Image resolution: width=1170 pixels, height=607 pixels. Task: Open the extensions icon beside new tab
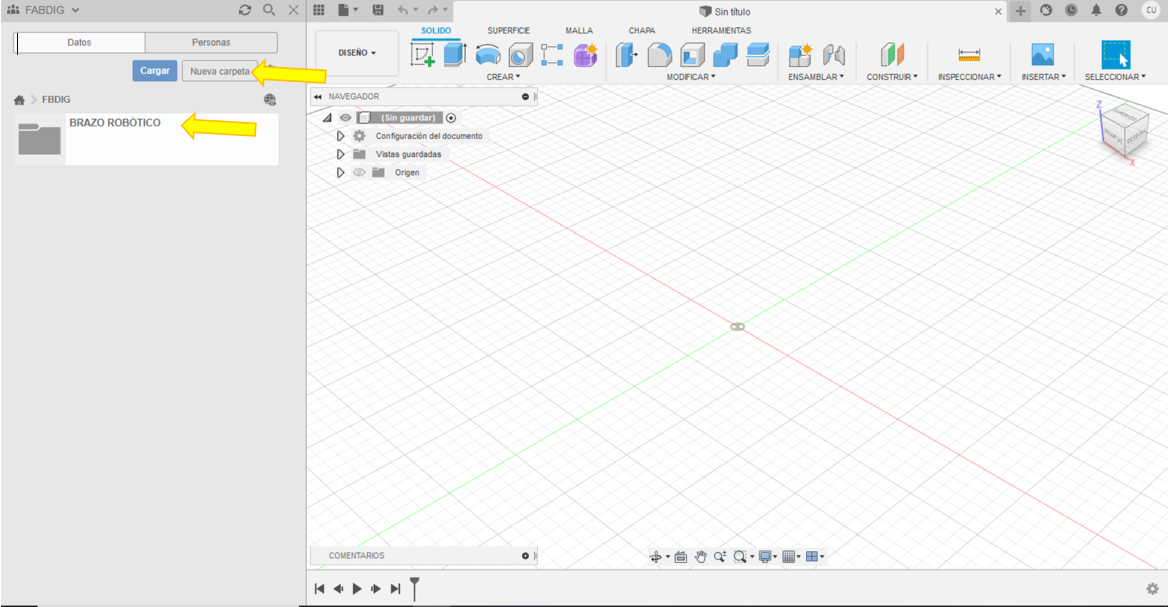click(x=1046, y=10)
